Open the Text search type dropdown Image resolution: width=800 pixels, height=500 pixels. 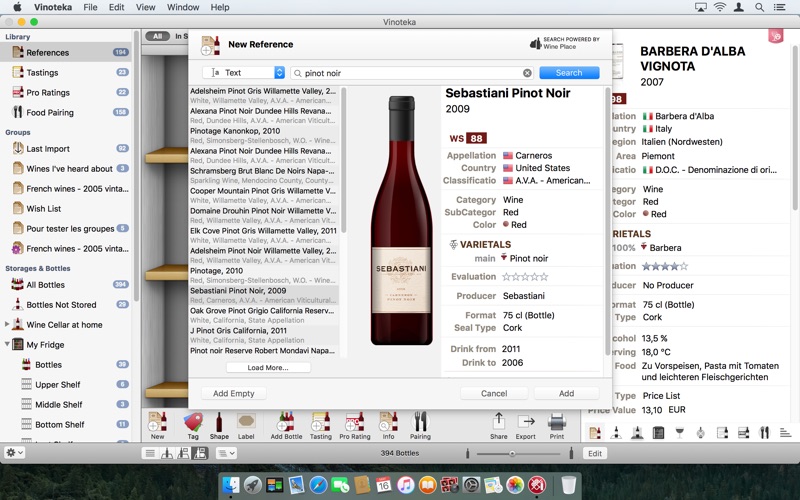click(x=244, y=73)
